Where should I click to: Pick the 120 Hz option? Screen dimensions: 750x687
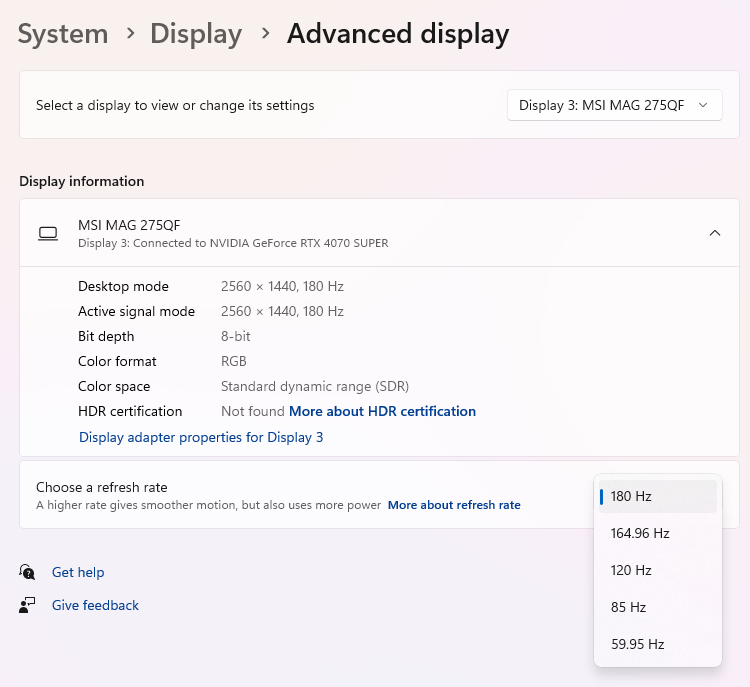657,570
